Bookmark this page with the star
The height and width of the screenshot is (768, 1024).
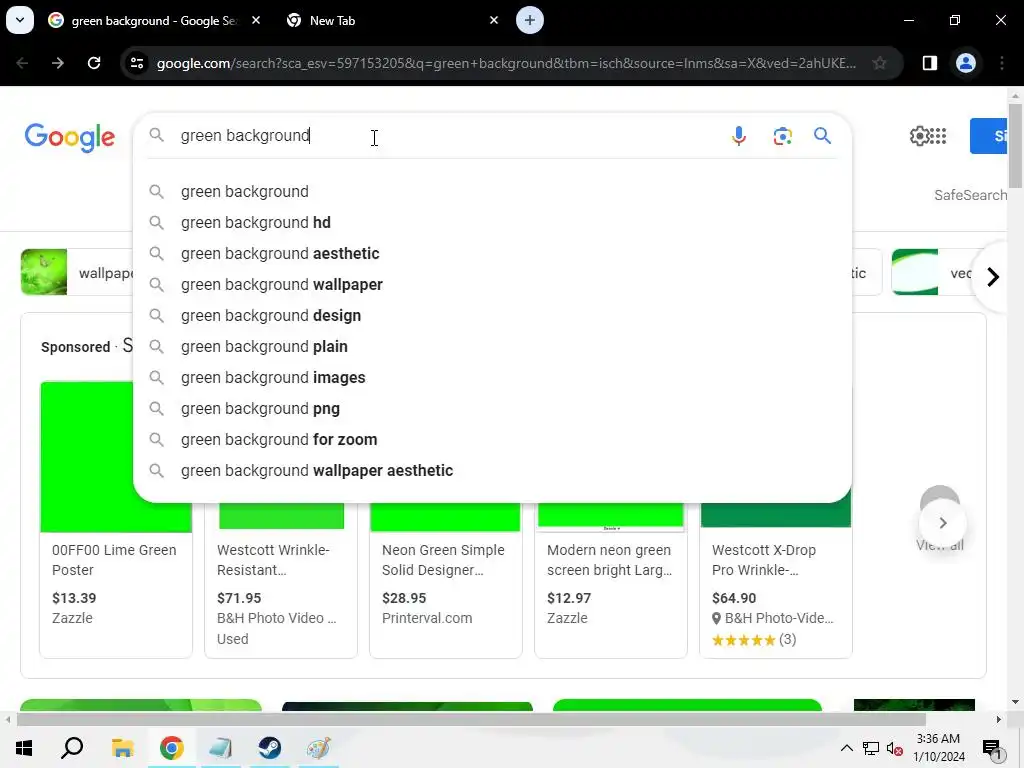880,63
